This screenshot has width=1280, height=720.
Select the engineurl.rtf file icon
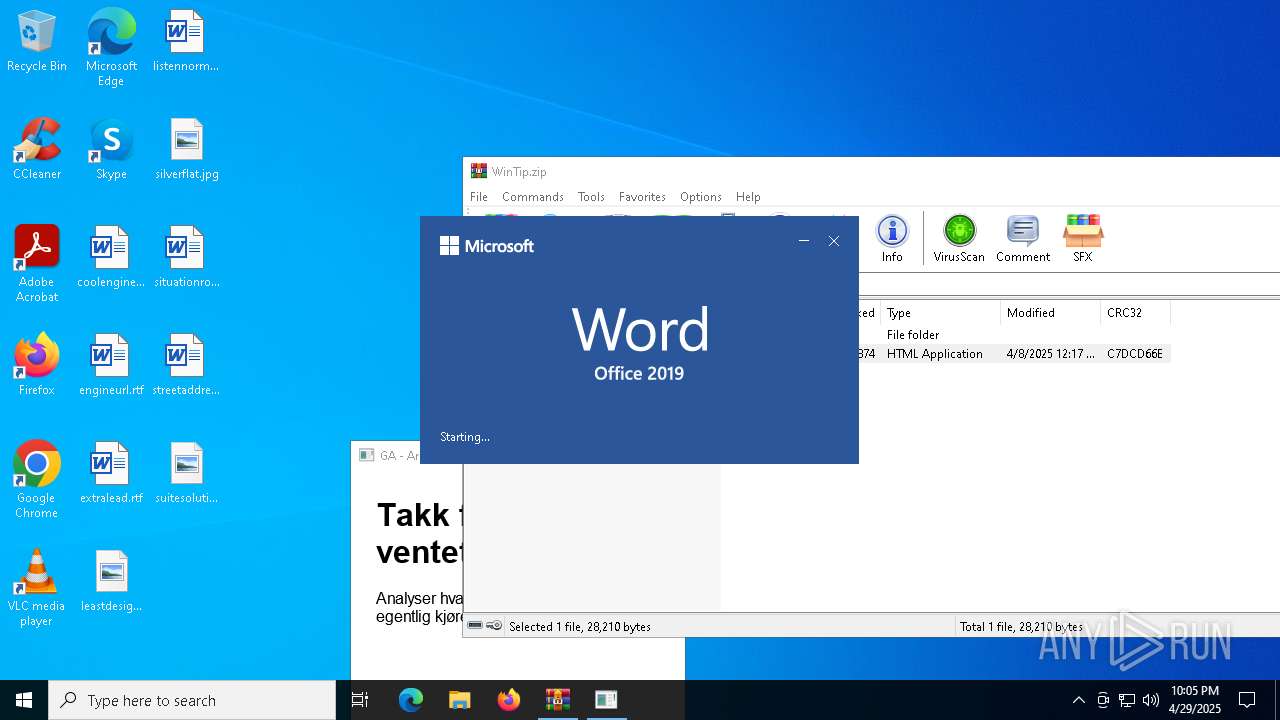pos(111,366)
